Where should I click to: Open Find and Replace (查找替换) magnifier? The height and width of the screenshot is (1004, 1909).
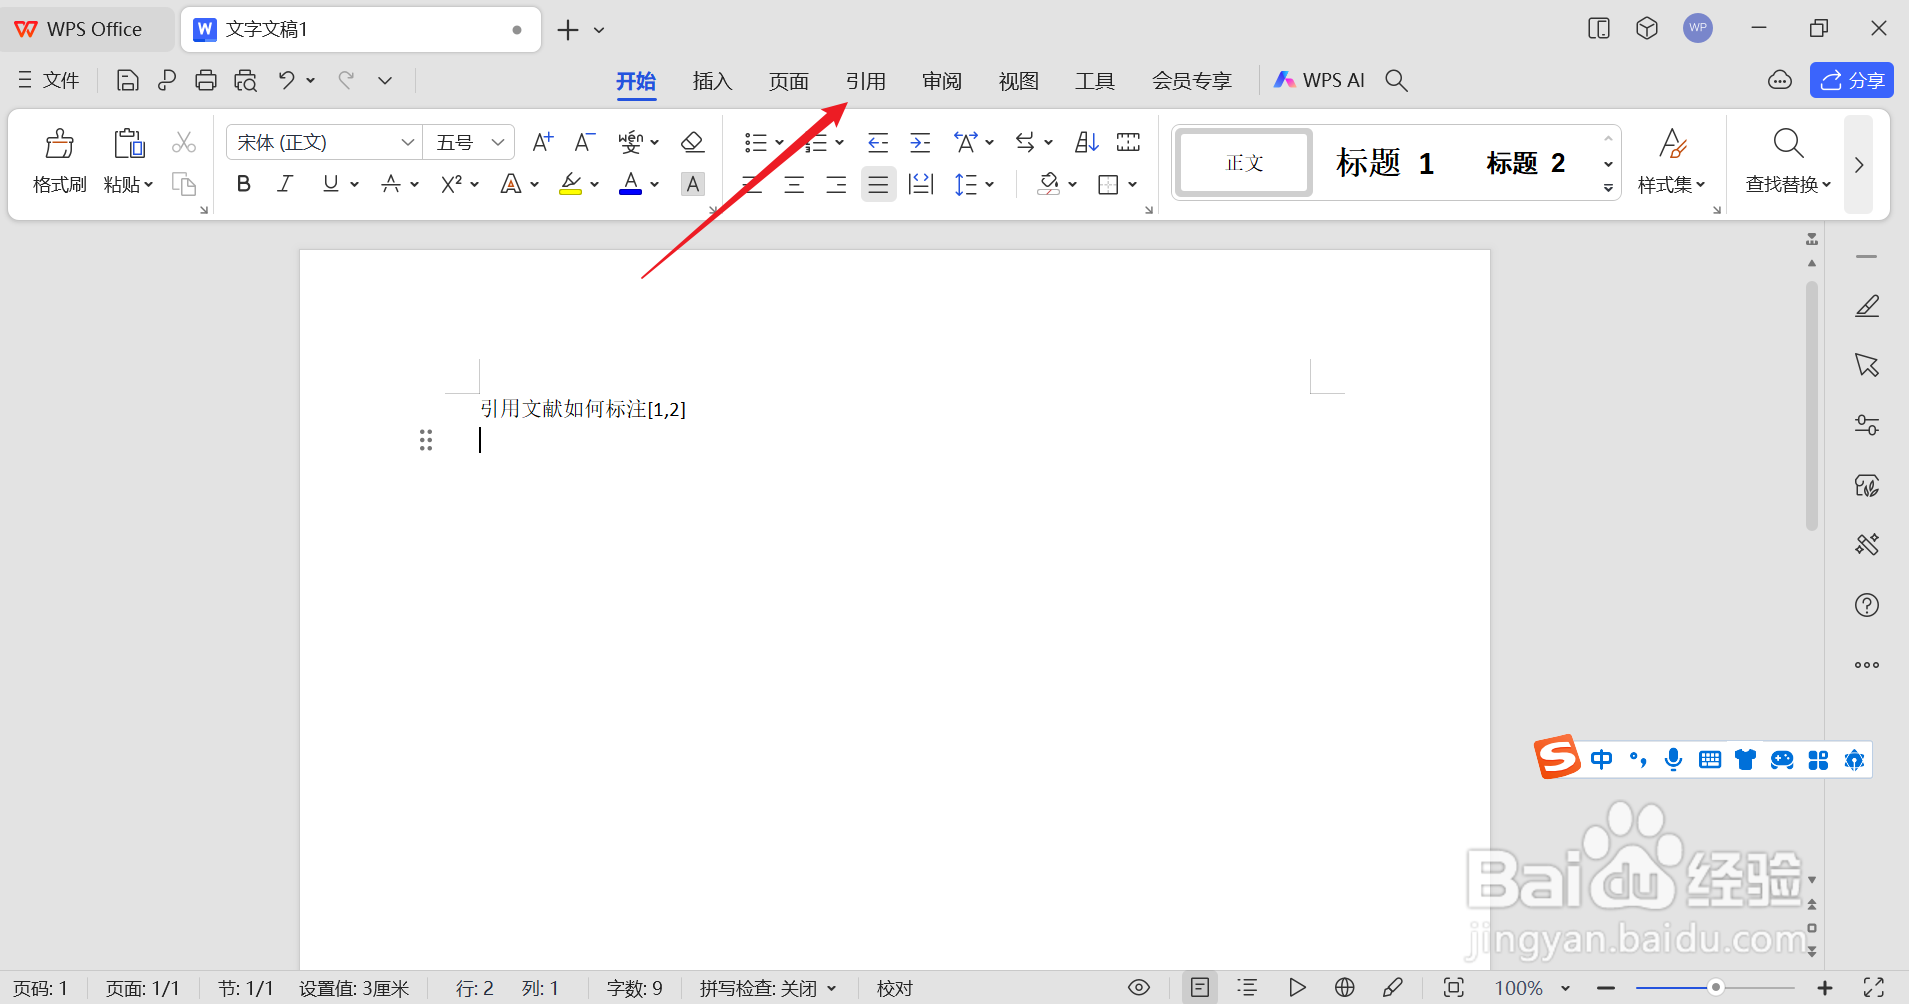click(x=1788, y=144)
